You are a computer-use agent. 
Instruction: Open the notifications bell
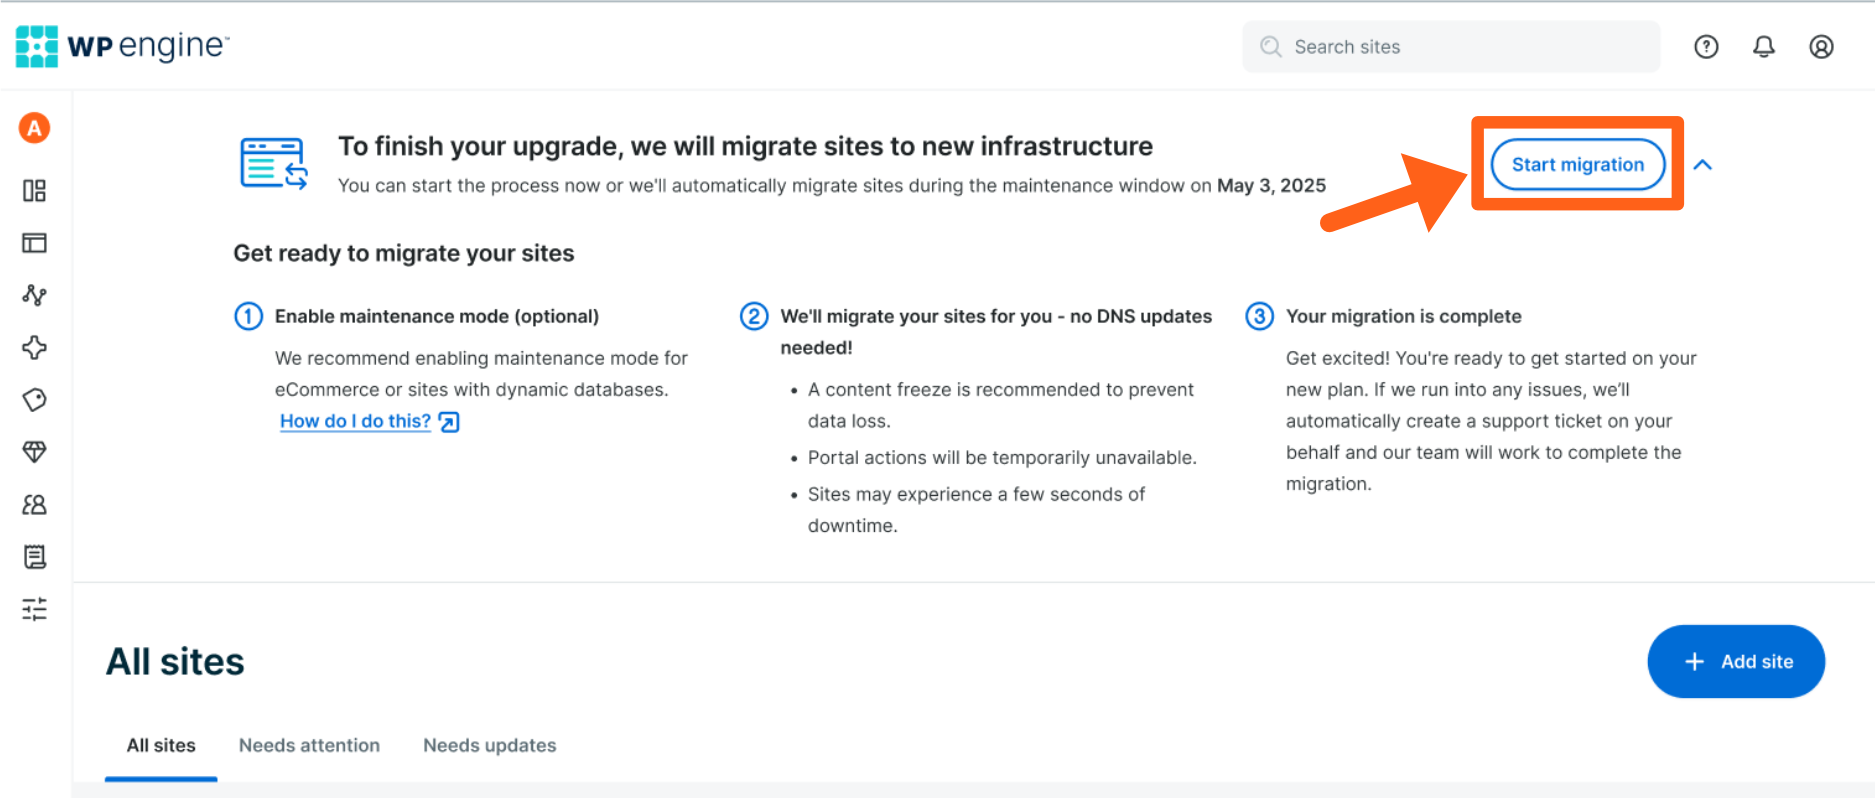(x=1764, y=47)
